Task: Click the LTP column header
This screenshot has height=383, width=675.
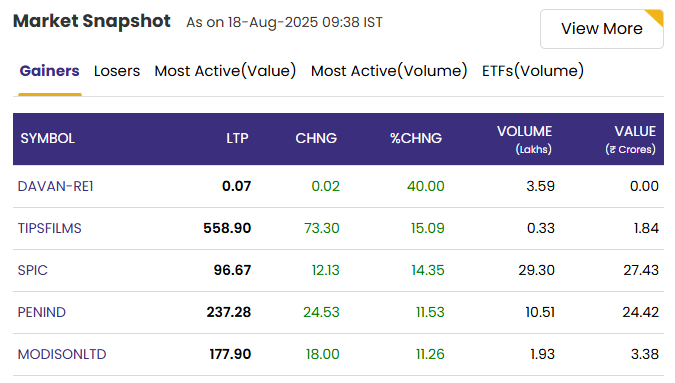Action: [x=237, y=138]
